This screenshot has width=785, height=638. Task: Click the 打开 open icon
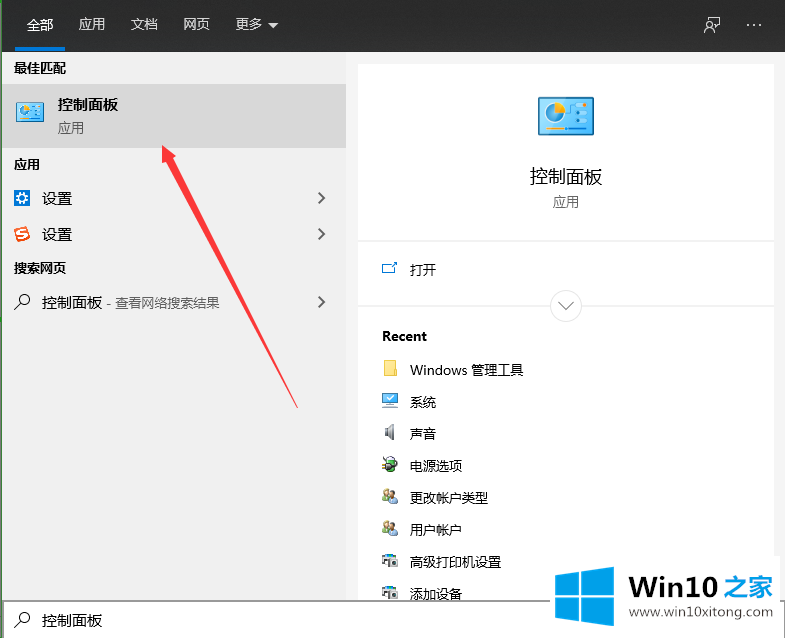click(389, 268)
